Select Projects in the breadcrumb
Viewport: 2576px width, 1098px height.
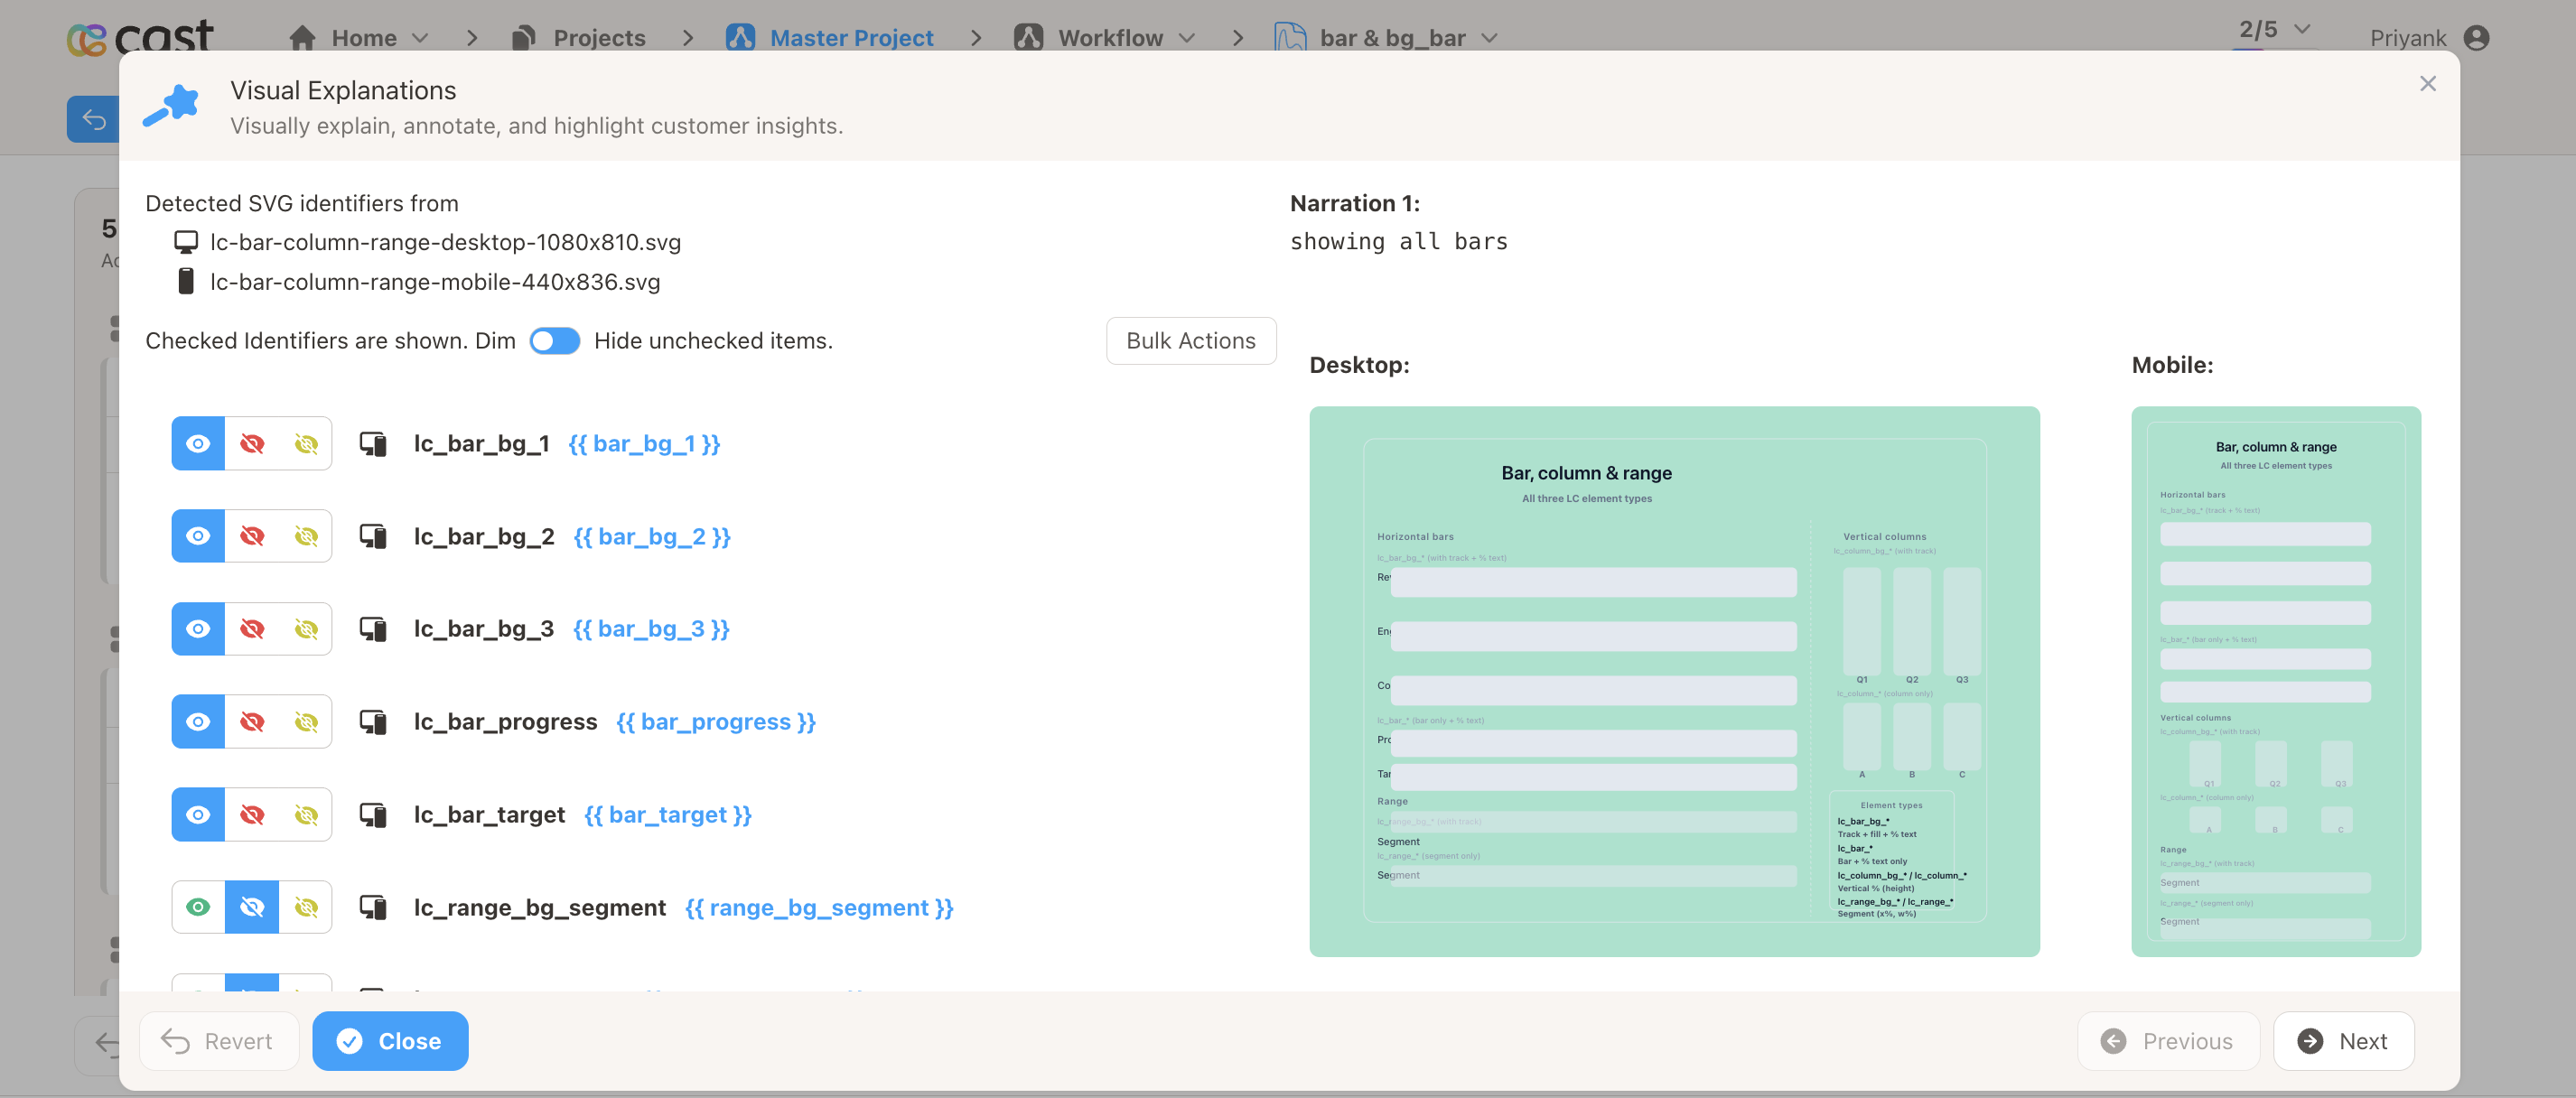point(598,37)
